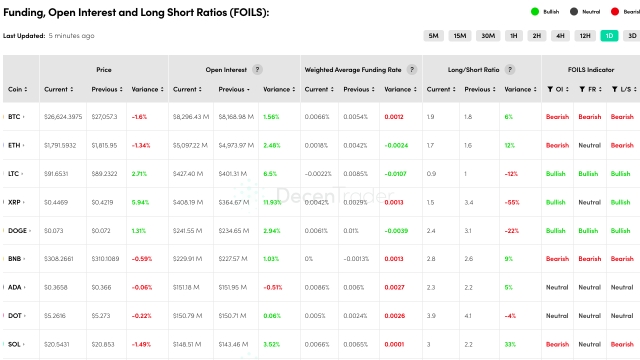Open the Weighted Average Funding Rate help icon

(412, 70)
